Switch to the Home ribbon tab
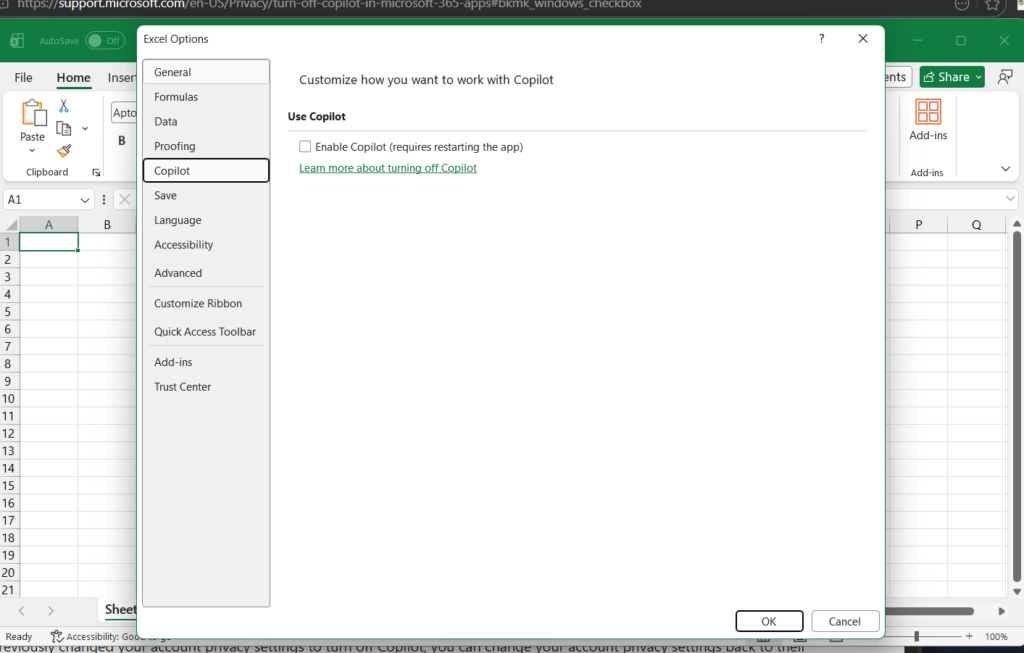 pyautogui.click(x=73, y=77)
